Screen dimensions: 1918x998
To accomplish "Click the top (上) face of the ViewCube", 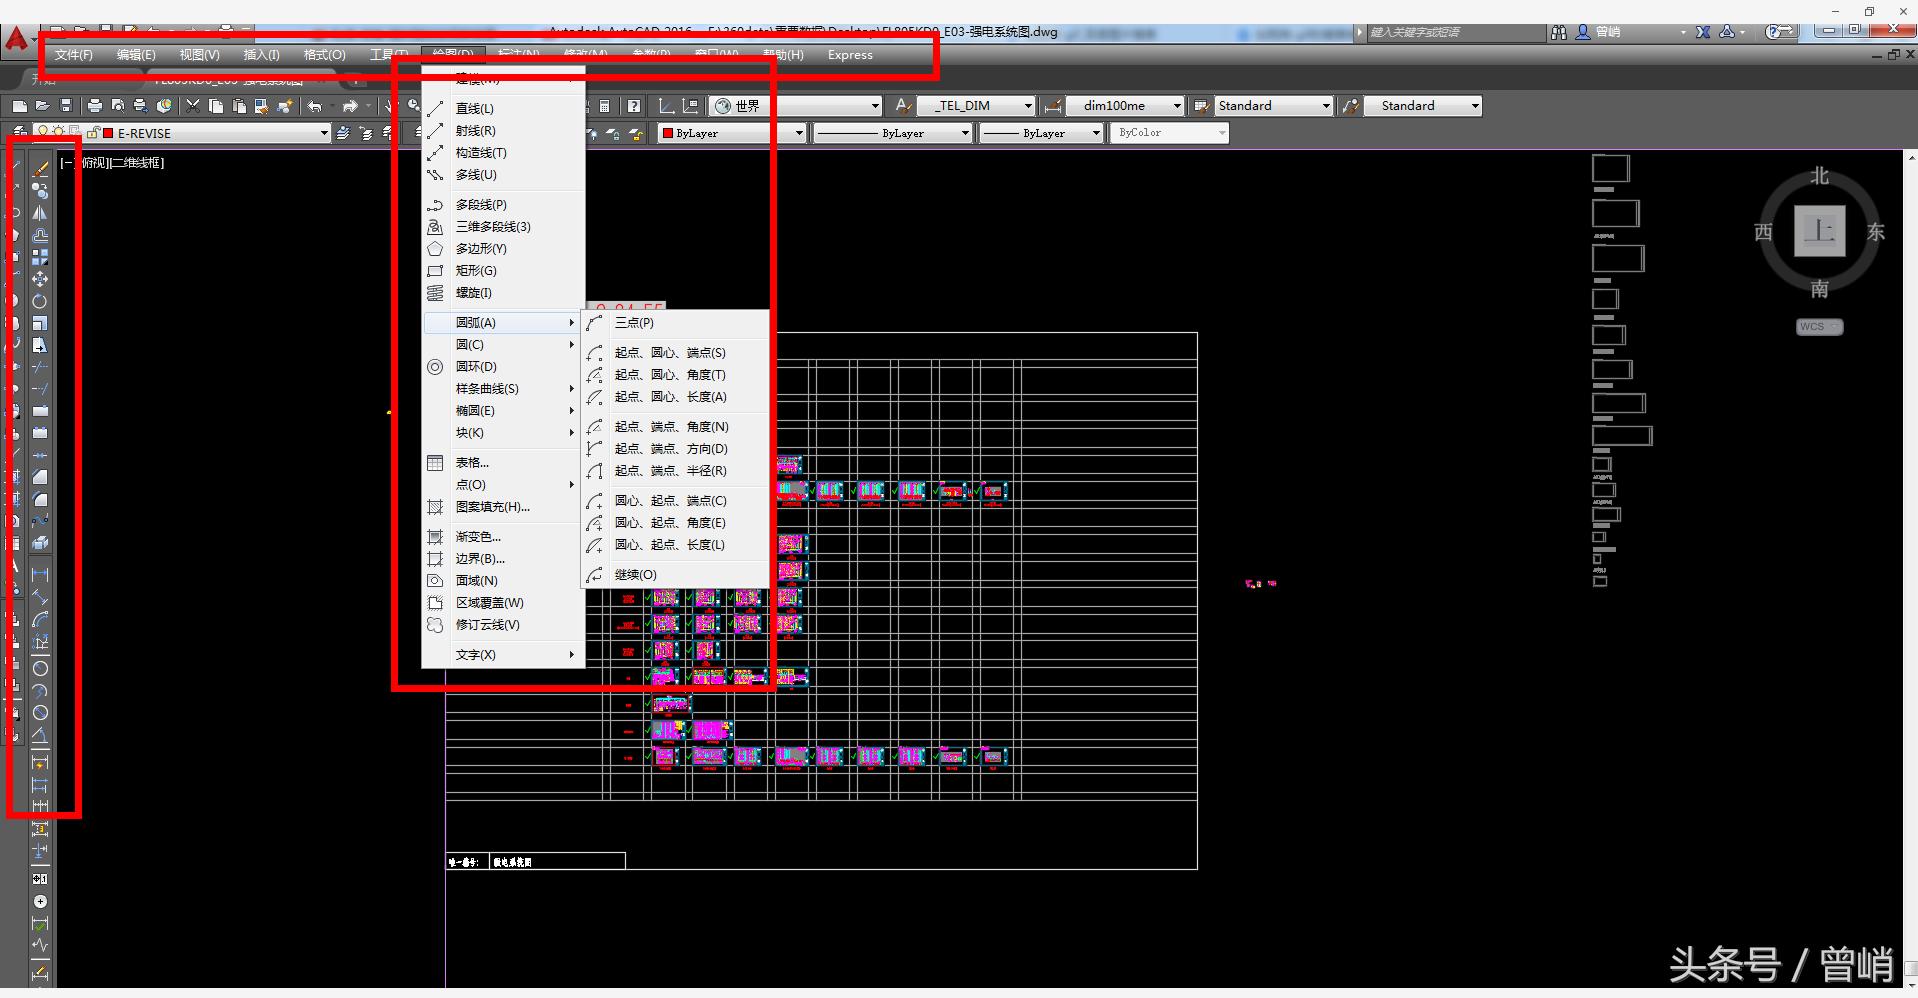I will coord(1819,231).
